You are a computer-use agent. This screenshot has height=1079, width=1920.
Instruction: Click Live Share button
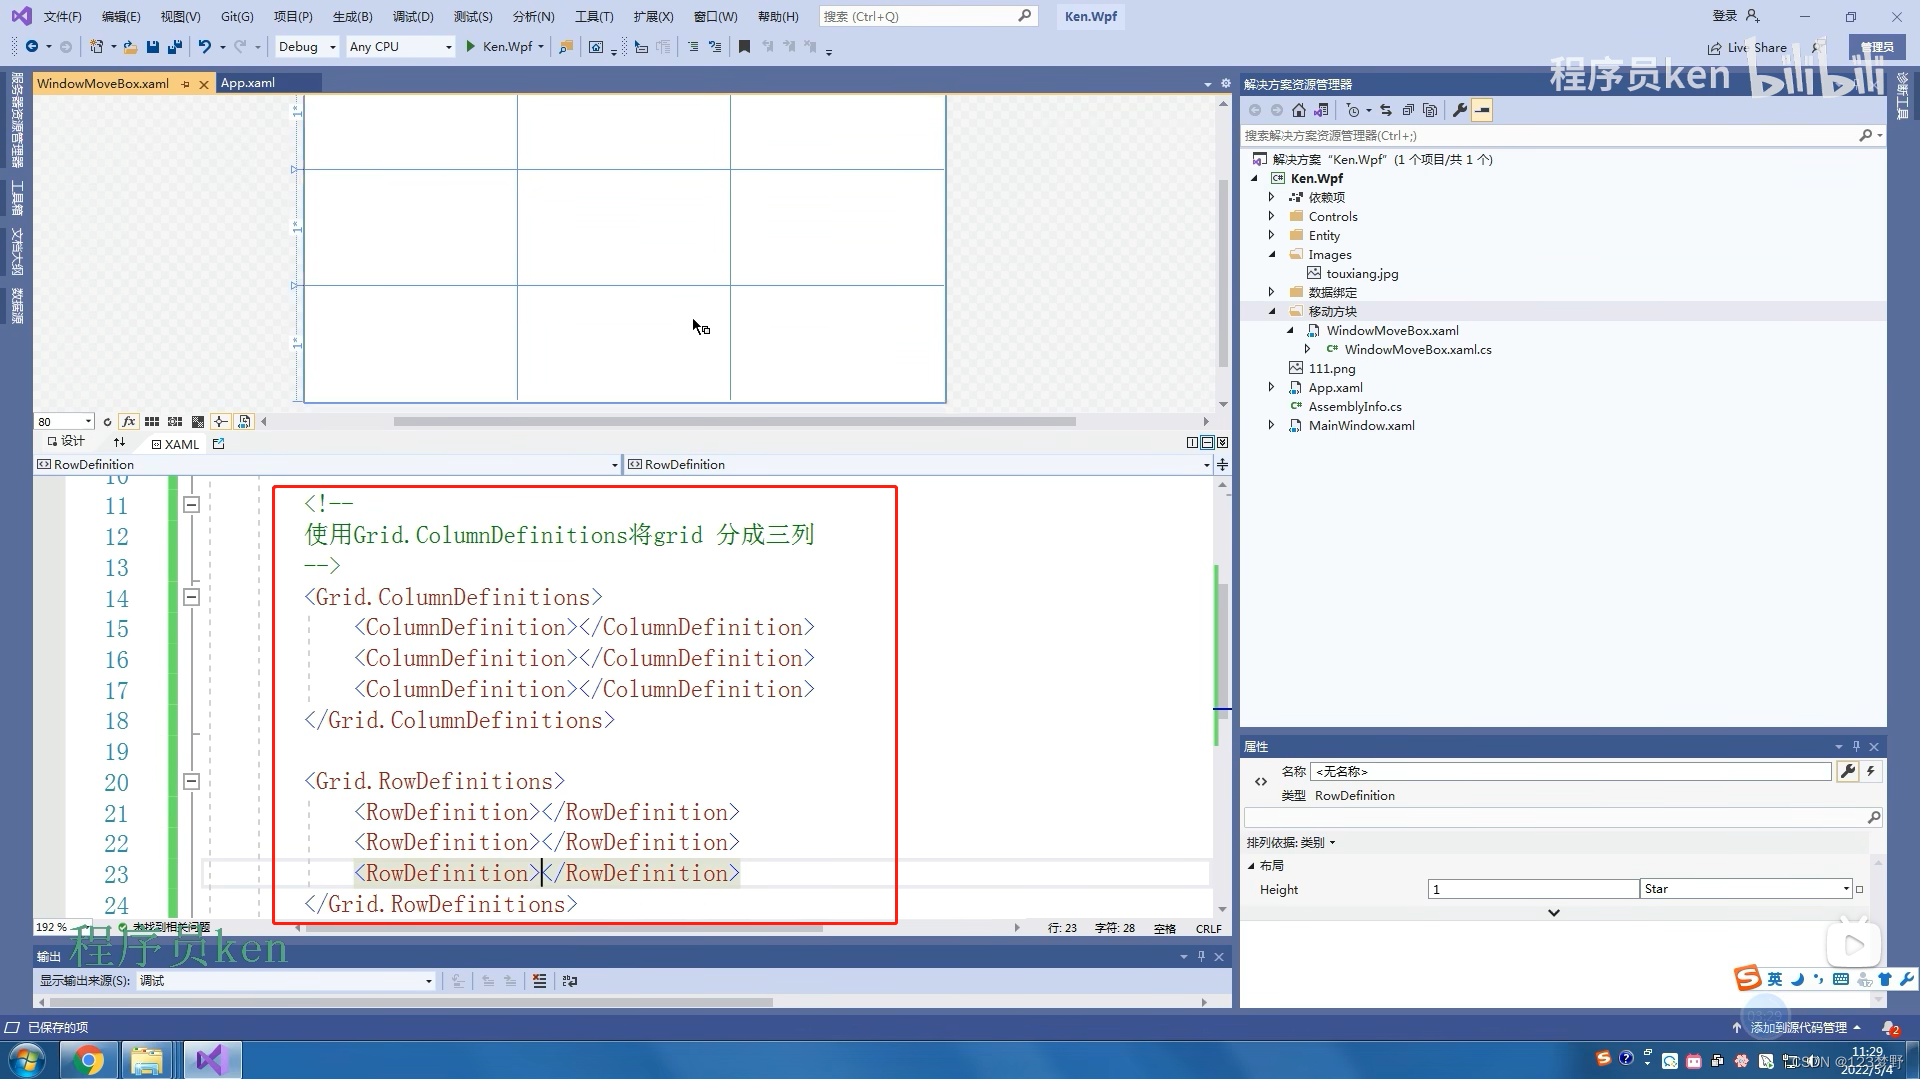pos(1747,47)
